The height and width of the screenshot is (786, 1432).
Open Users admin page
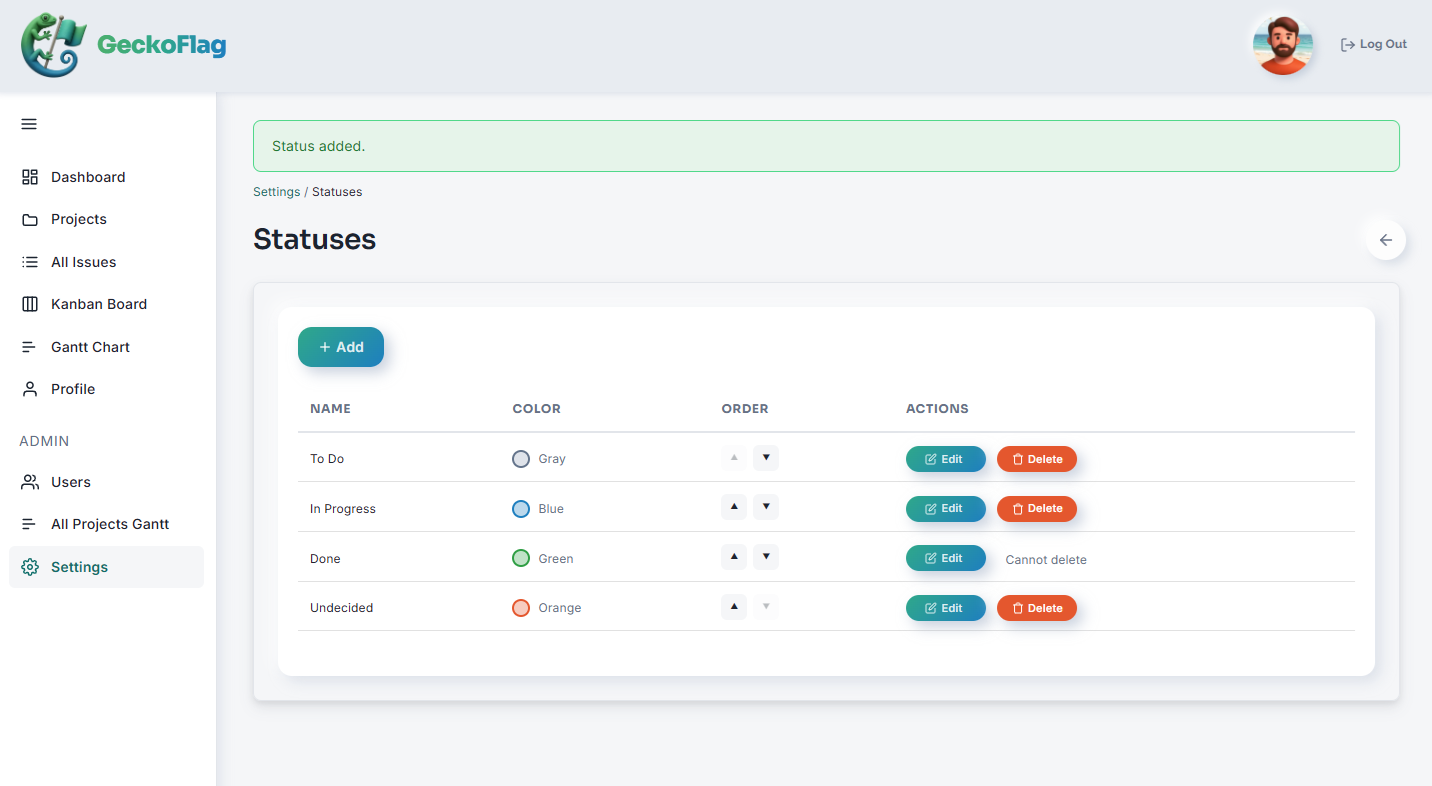pyautogui.click(x=107, y=482)
